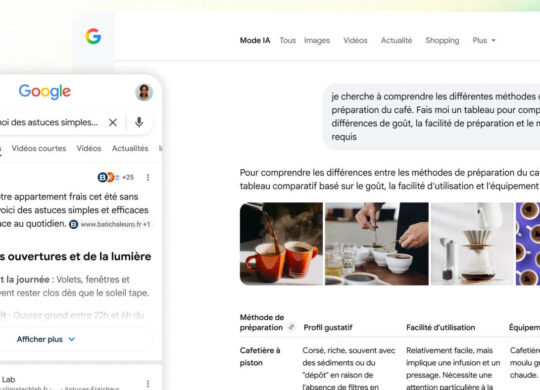Switch to the Images tab
This screenshot has height=390, width=540.
point(317,40)
